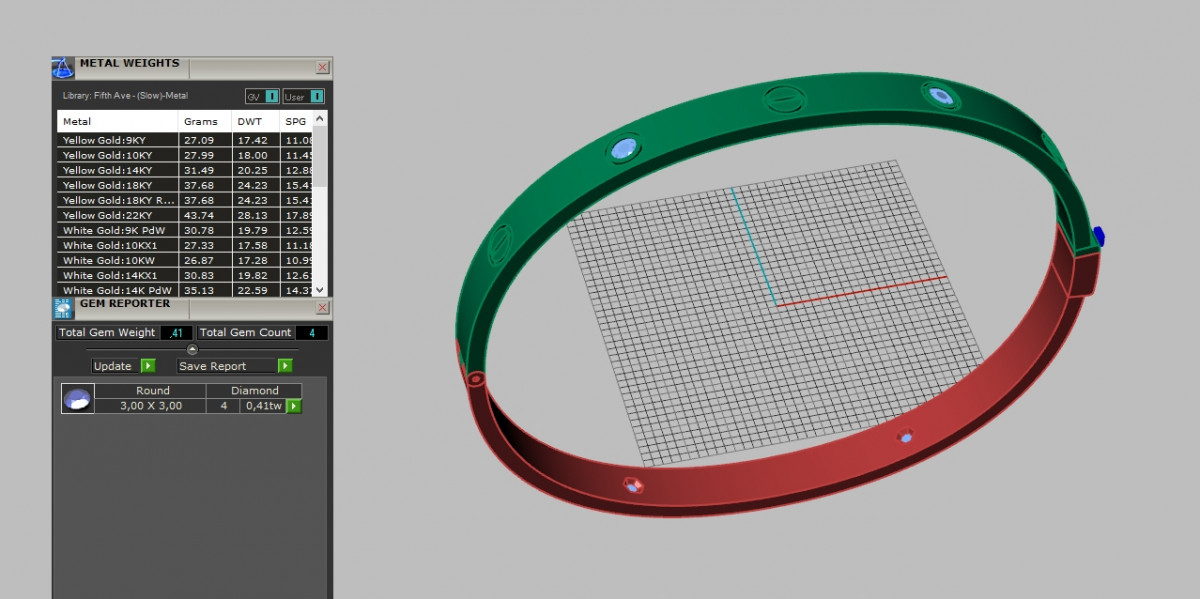Click the Round gem shape cell

pyautogui.click(x=151, y=391)
